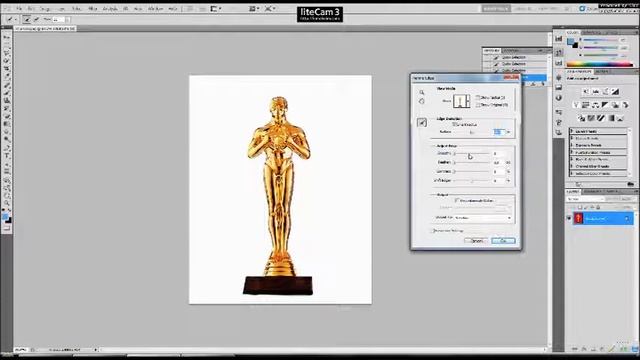Image resolution: width=640 pixels, height=360 pixels.
Task: Select the Horizontal Type tool in toolbox
Action: tap(7, 155)
